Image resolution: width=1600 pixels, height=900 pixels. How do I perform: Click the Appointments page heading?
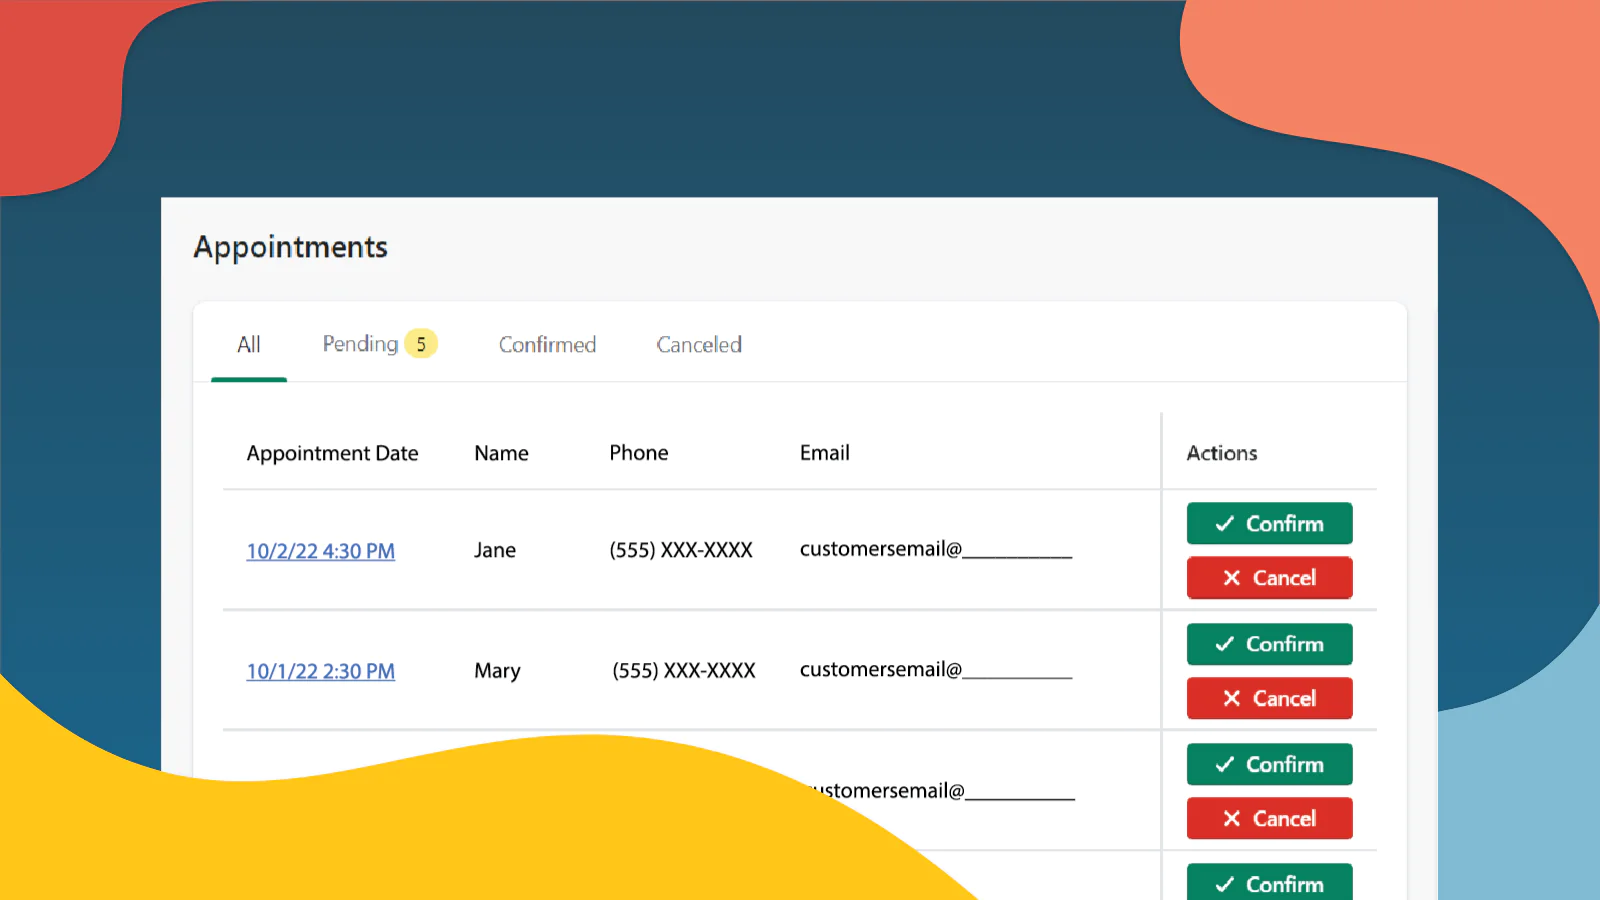(x=291, y=248)
